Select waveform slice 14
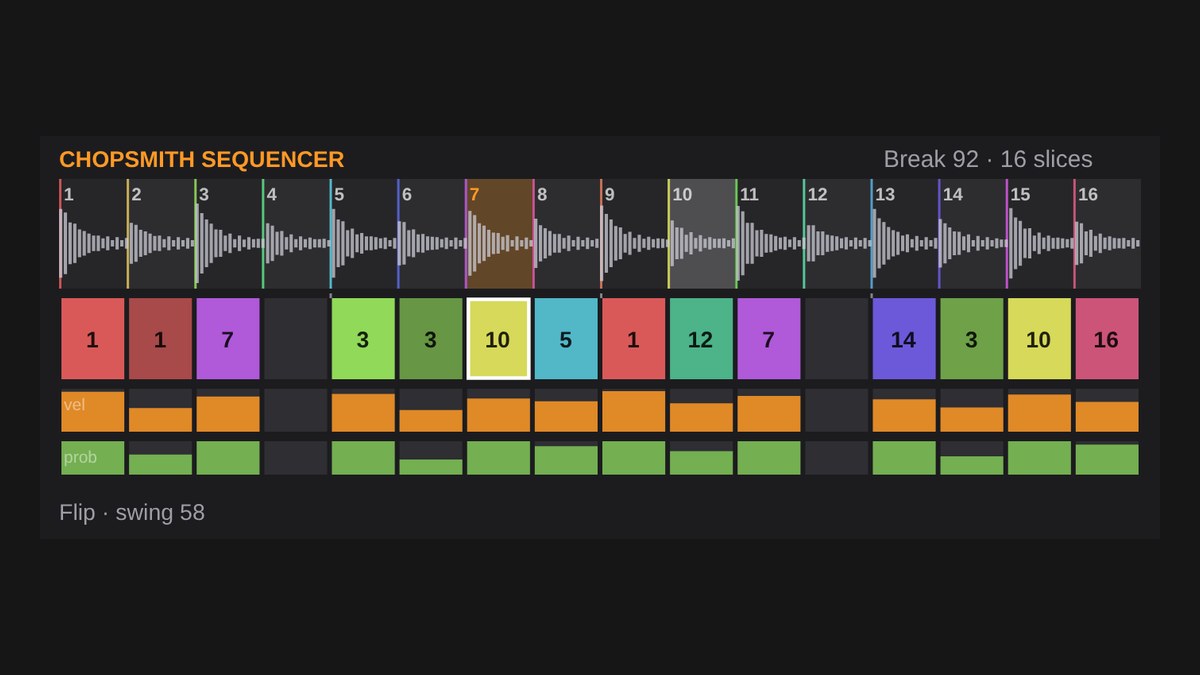The width and height of the screenshot is (1200, 675). 973,234
